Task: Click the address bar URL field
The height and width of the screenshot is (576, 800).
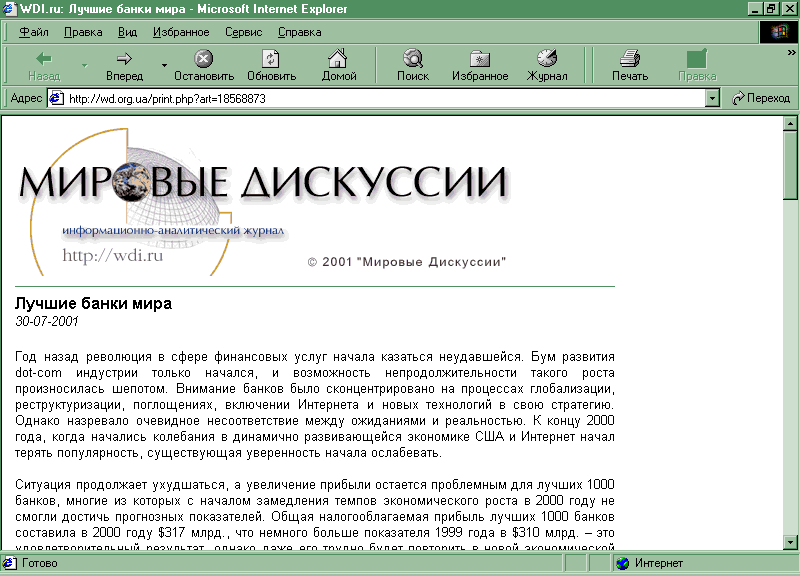Action: coord(380,98)
